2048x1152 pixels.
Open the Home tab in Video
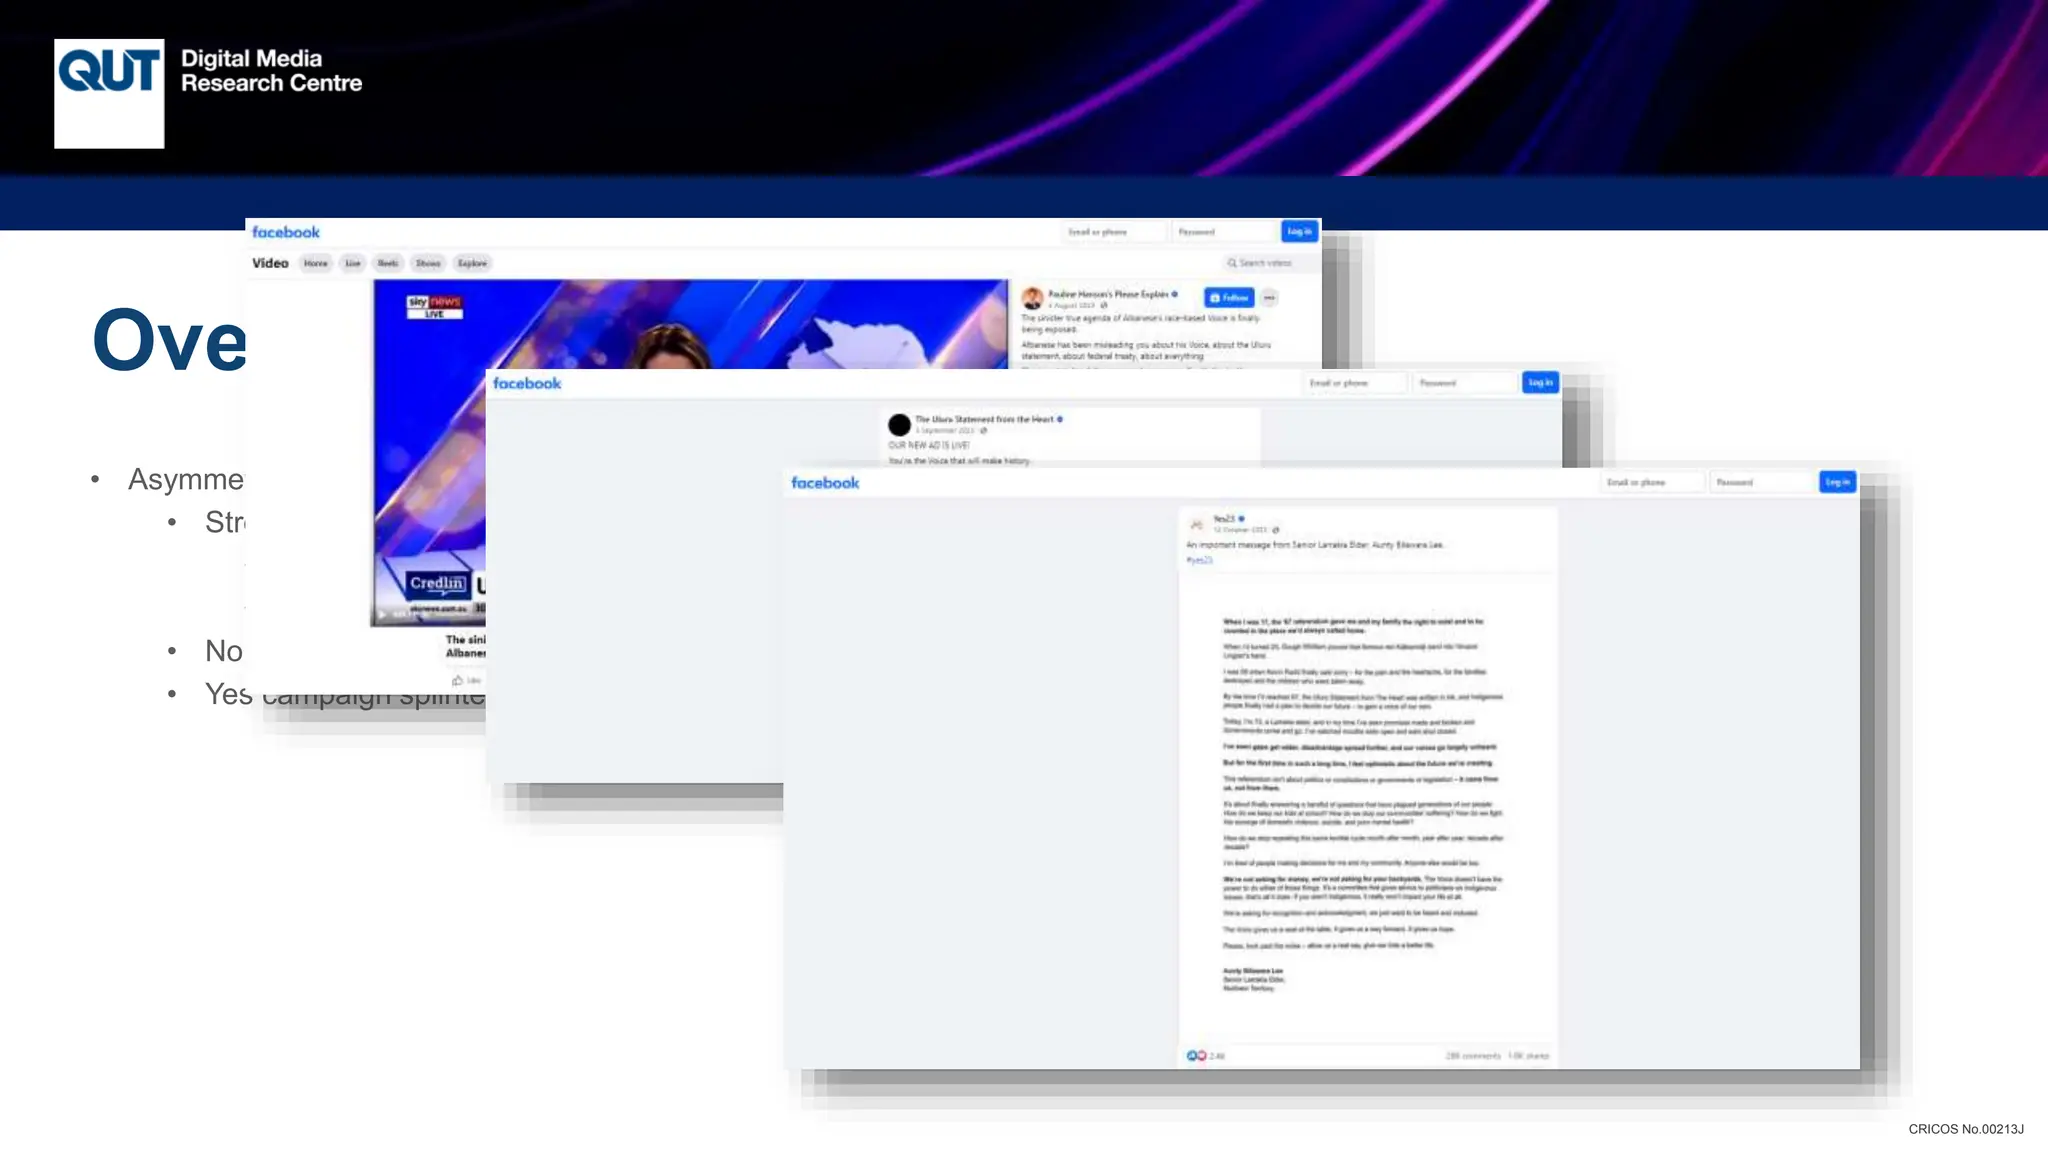pos(316,263)
